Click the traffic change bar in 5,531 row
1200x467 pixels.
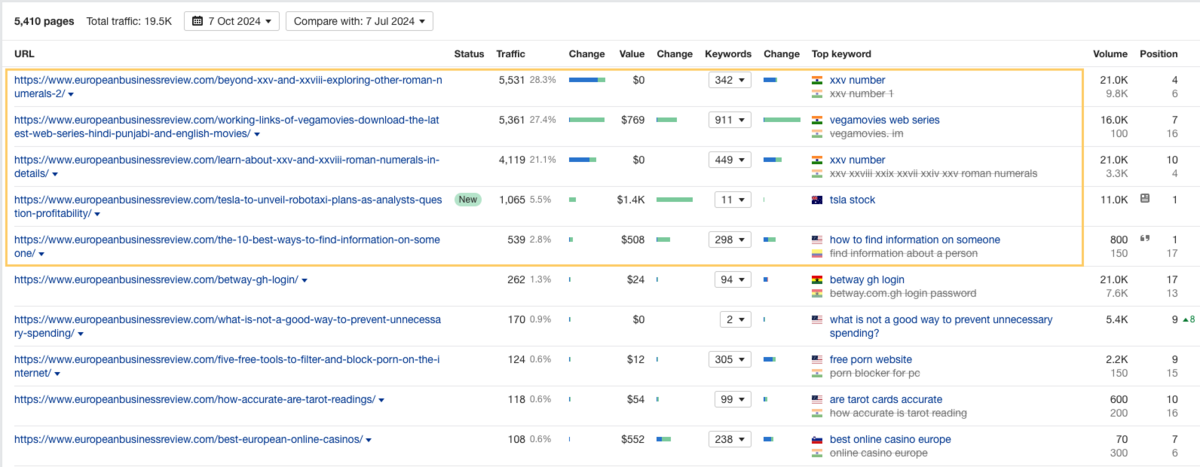click(x=587, y=80)
